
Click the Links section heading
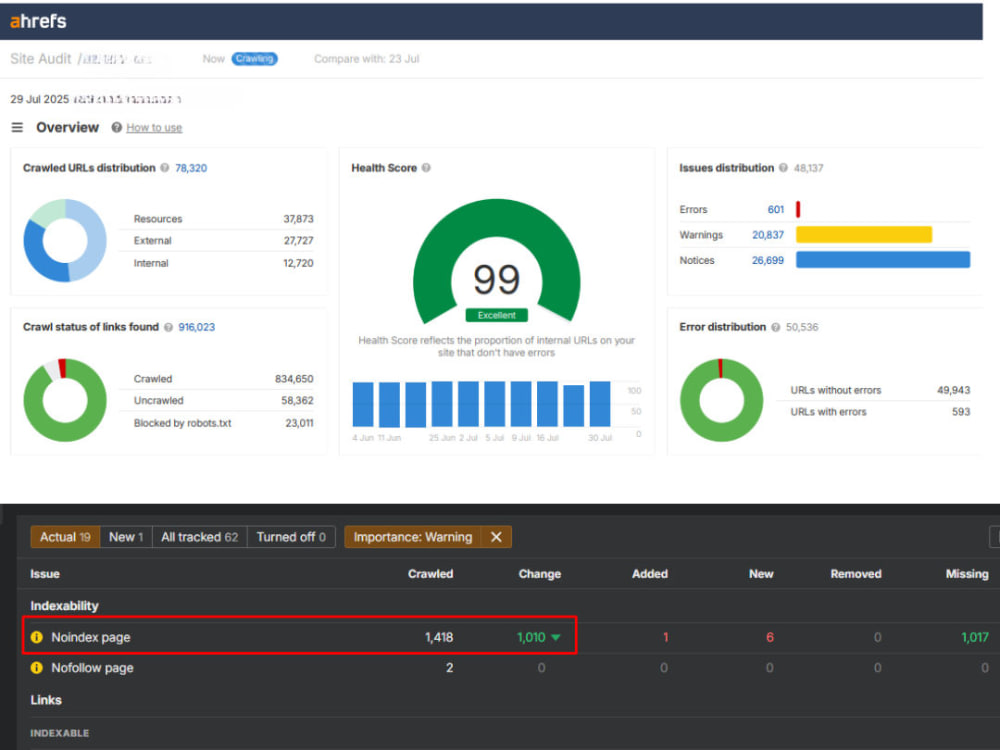(46, 700)
